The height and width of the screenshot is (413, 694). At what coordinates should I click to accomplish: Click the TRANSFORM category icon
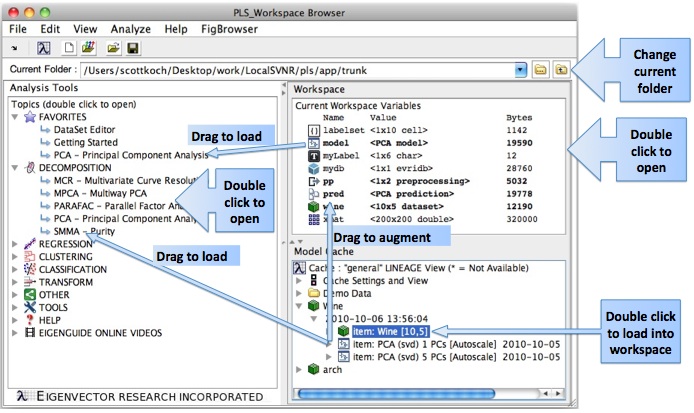30,282
